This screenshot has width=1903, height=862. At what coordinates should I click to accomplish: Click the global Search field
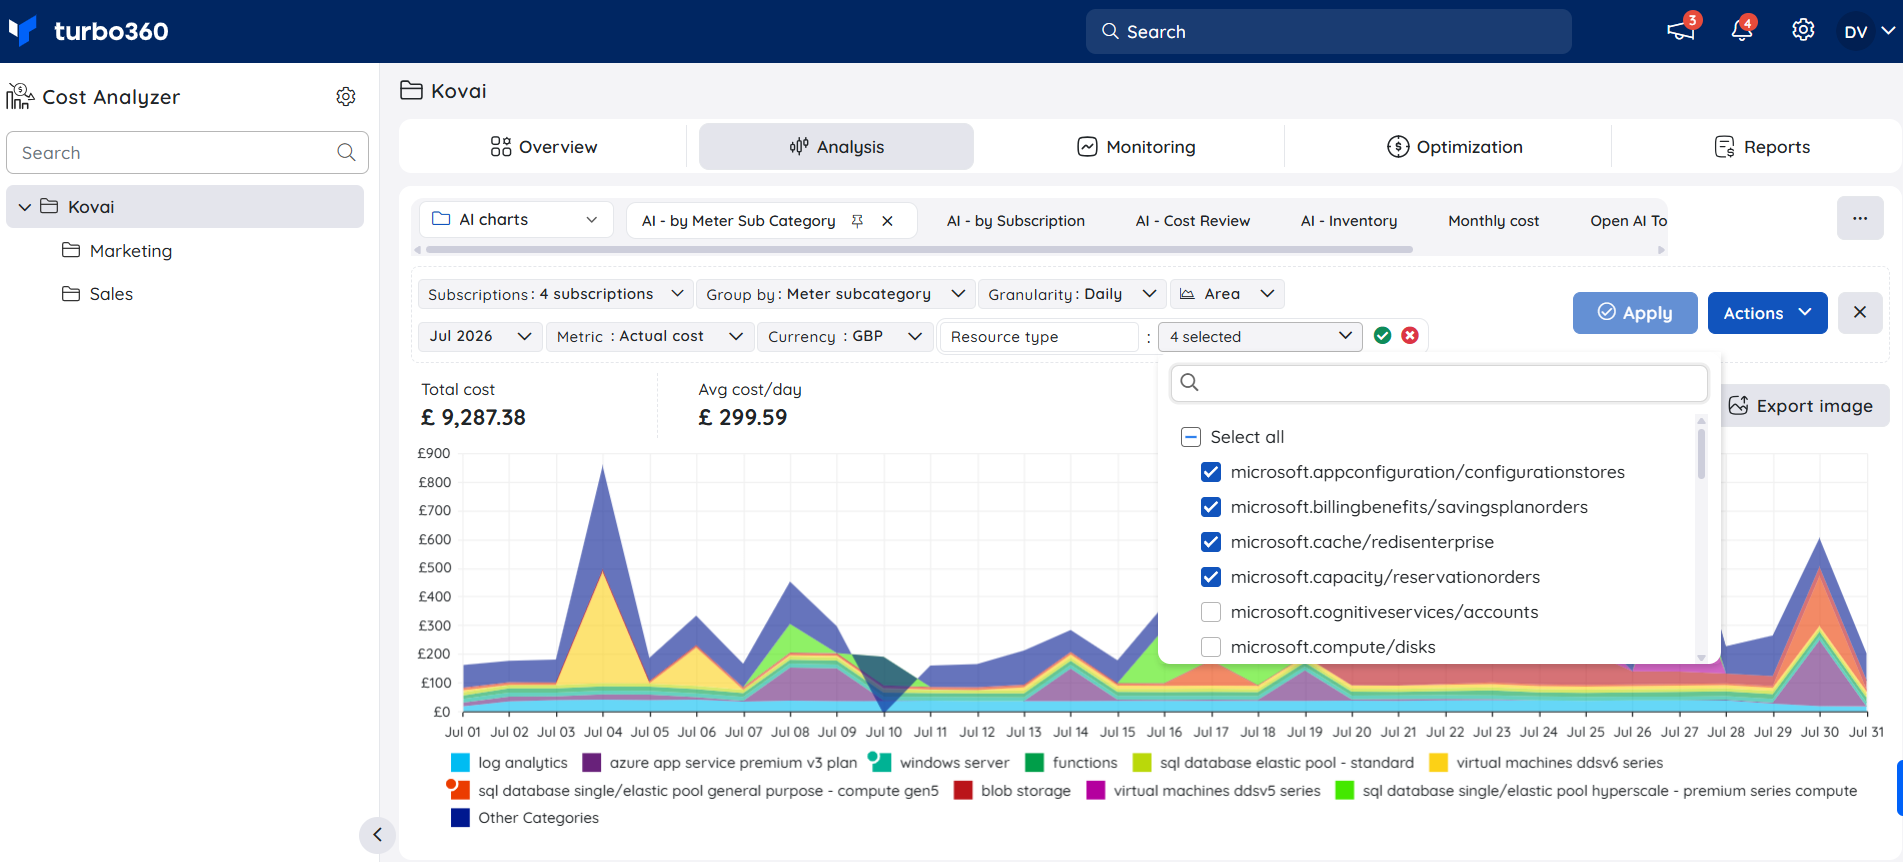pyautogui.click(x=1328, y=31)
